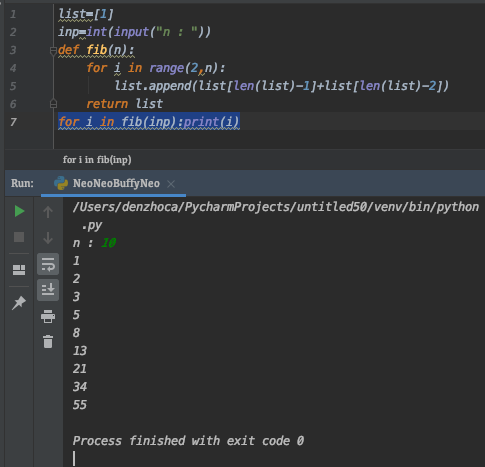The height and width of the screenshot is (467, 485).
Task: Click console output value 5
Action: click(x=76, y=315)
